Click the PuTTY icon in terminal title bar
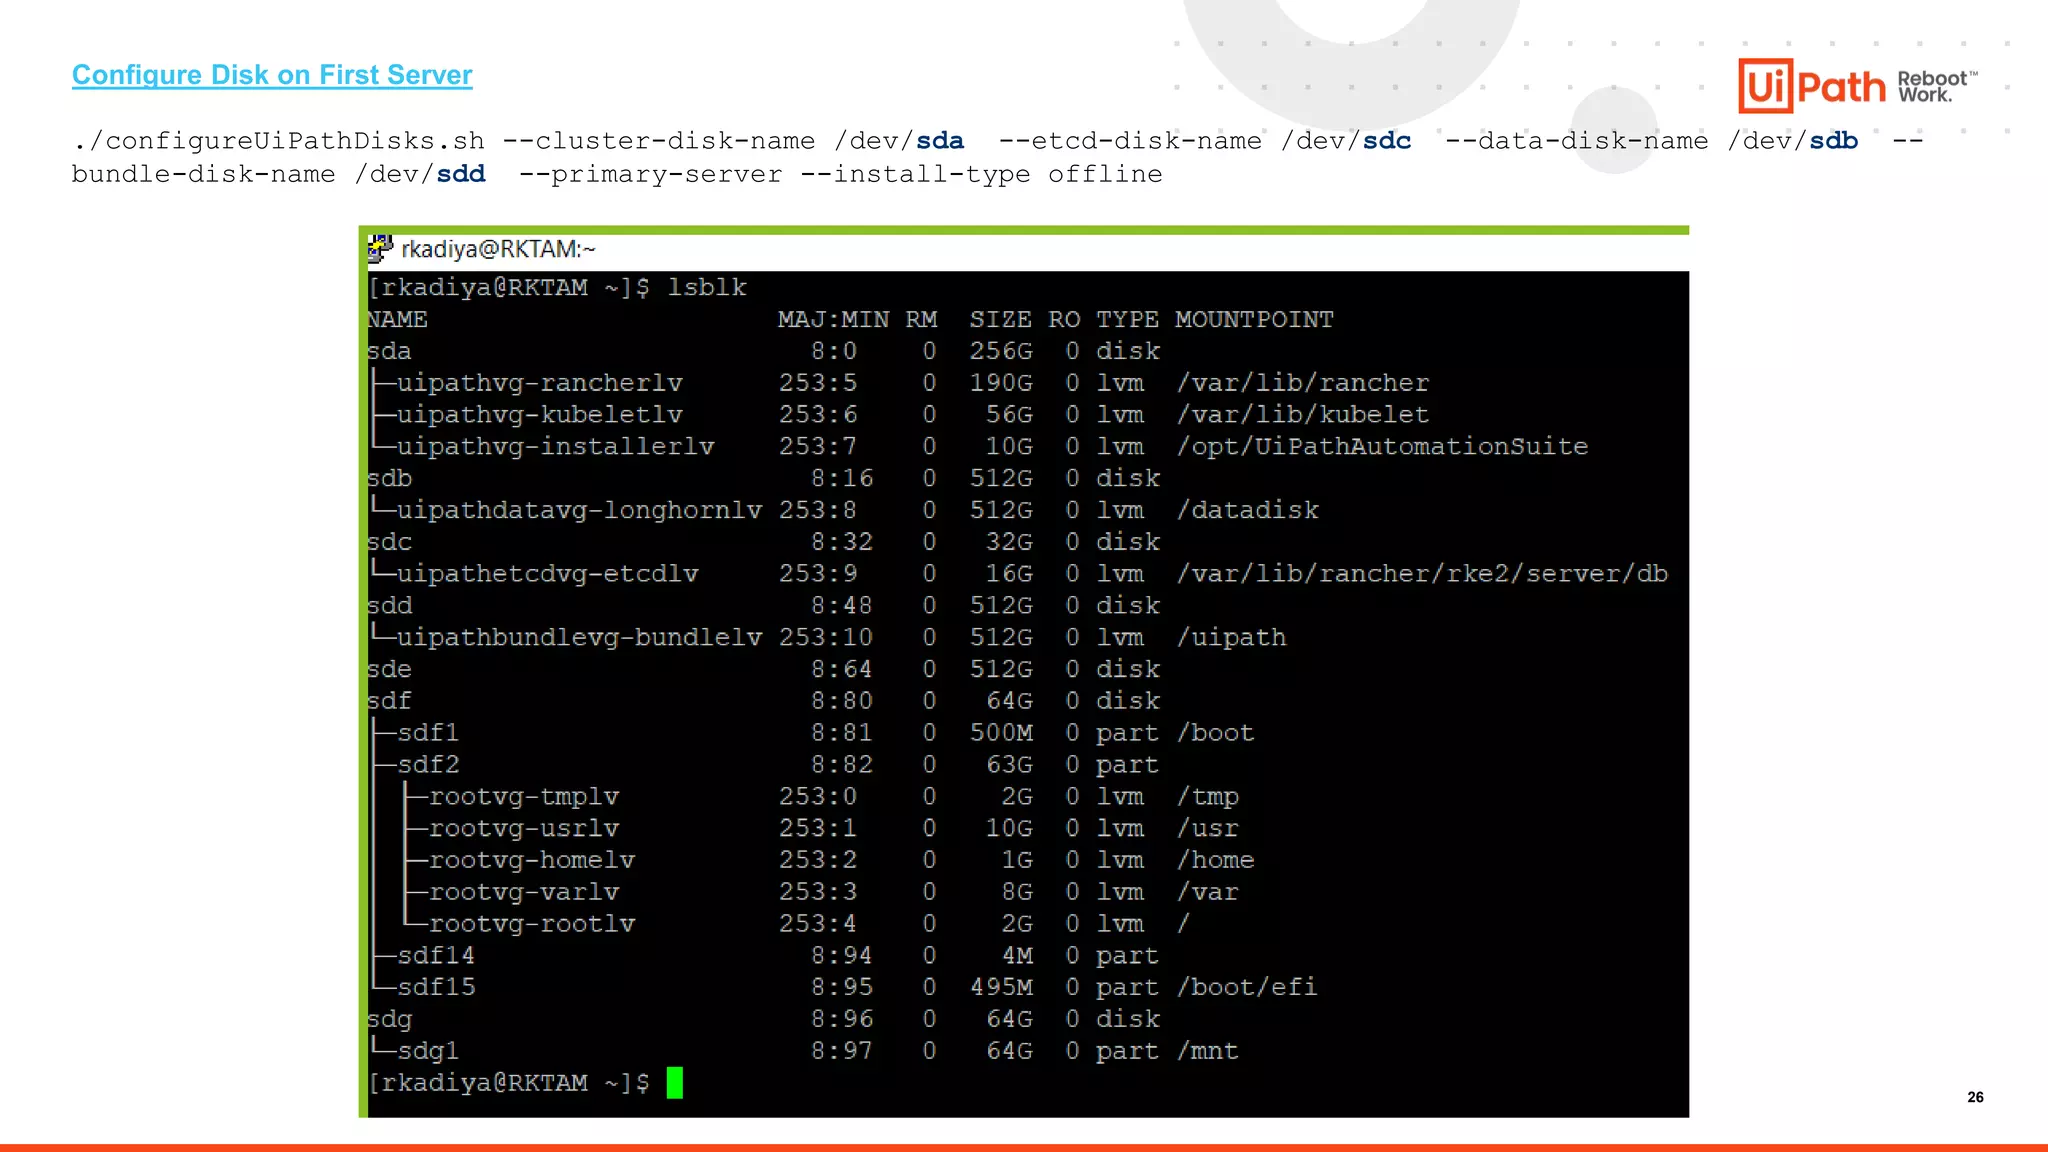 pyautogui.click(x=379, y=249)
